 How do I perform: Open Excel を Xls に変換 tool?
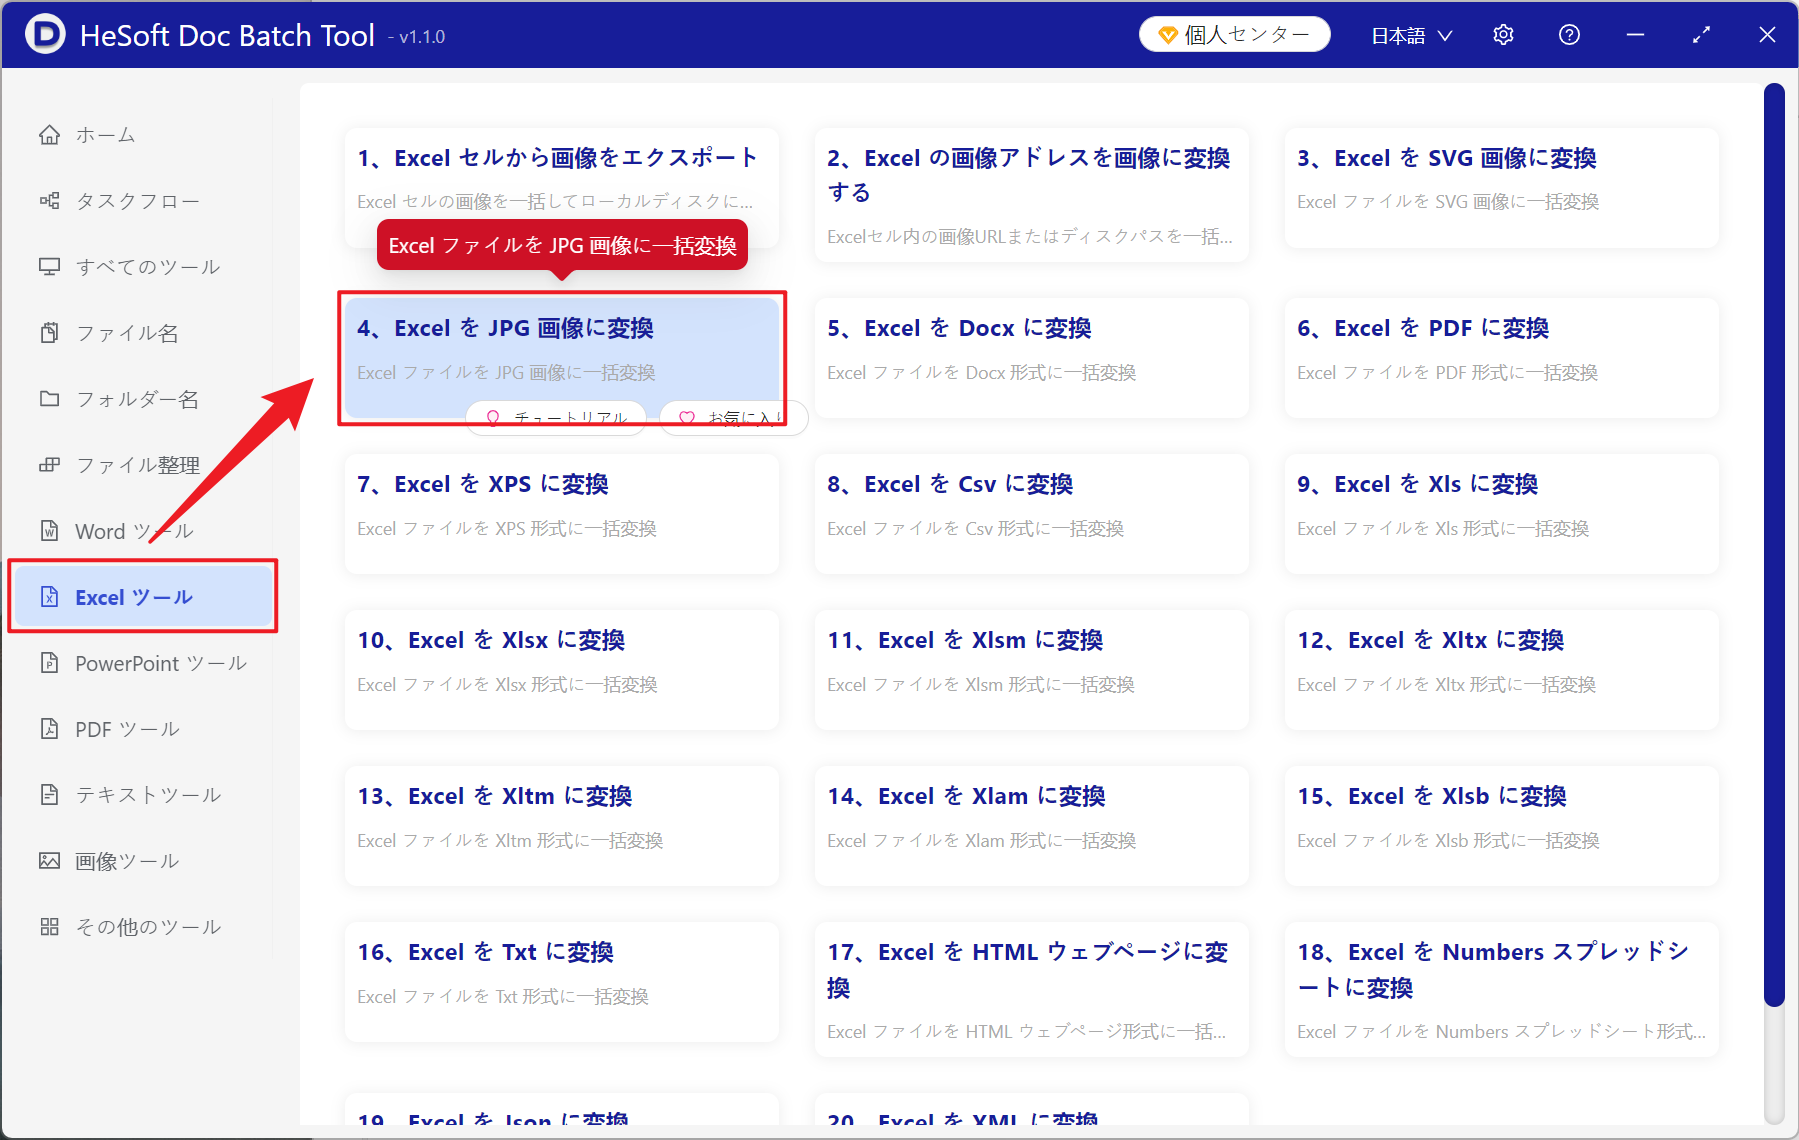click(1502, 514)
